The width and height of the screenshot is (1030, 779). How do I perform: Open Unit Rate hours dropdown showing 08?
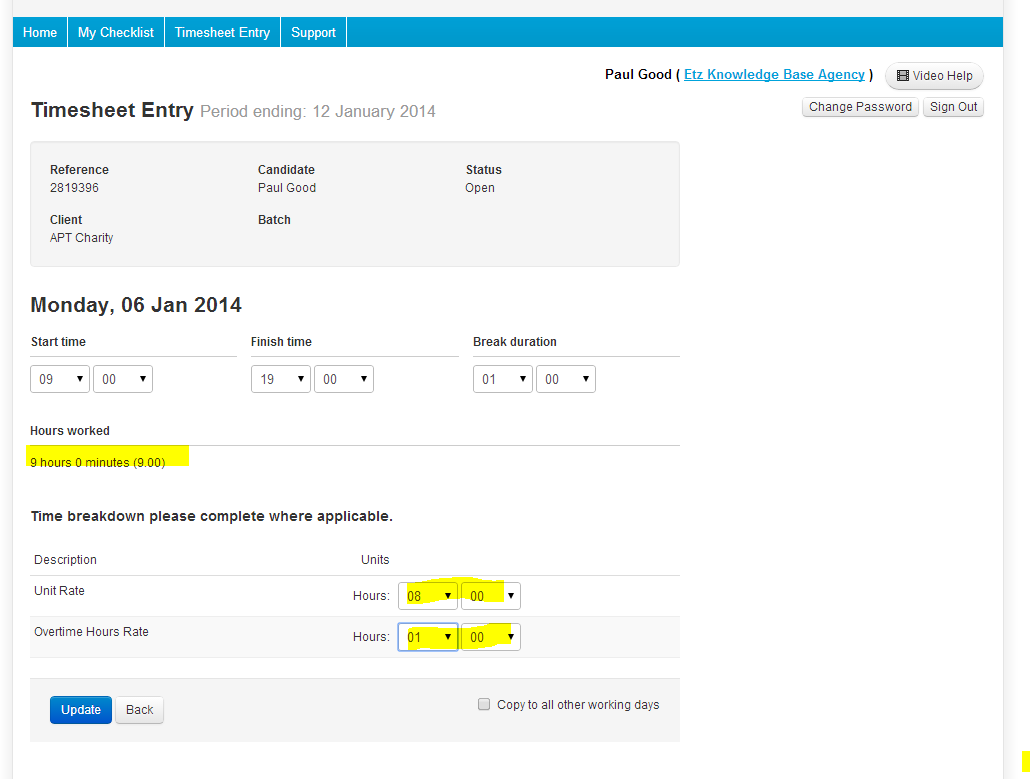point(428,596)
